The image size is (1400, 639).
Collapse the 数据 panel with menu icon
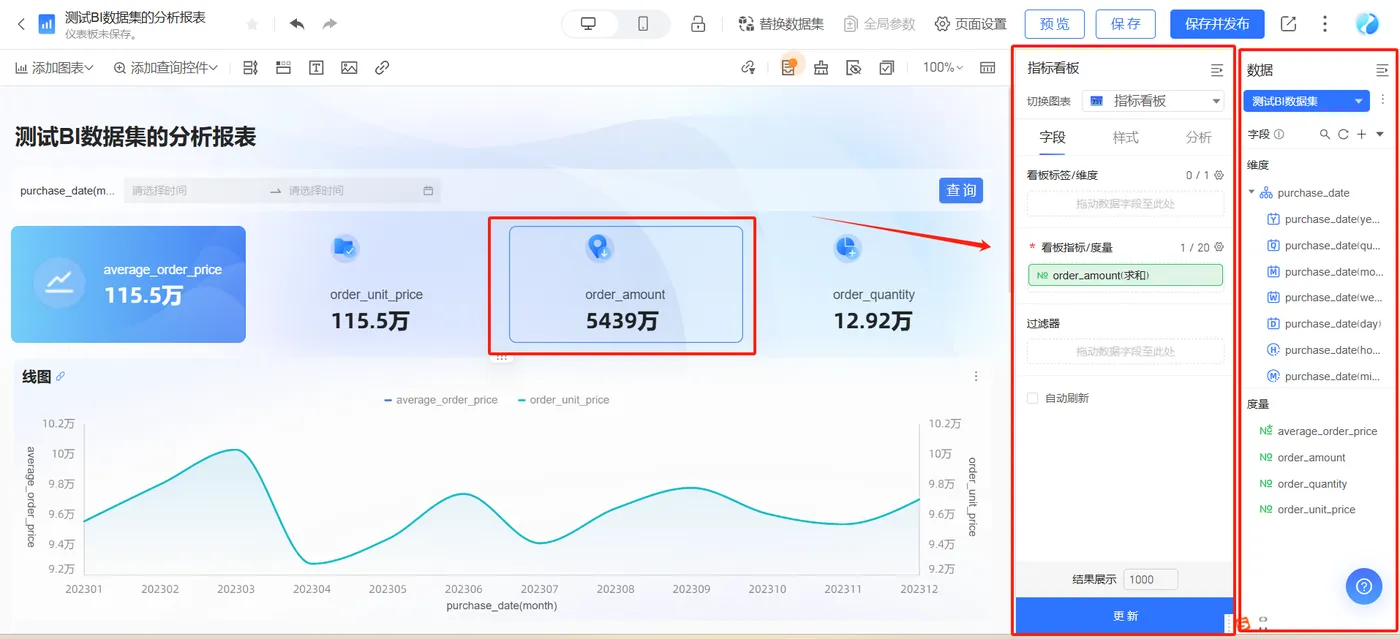tap(1382, 70)
